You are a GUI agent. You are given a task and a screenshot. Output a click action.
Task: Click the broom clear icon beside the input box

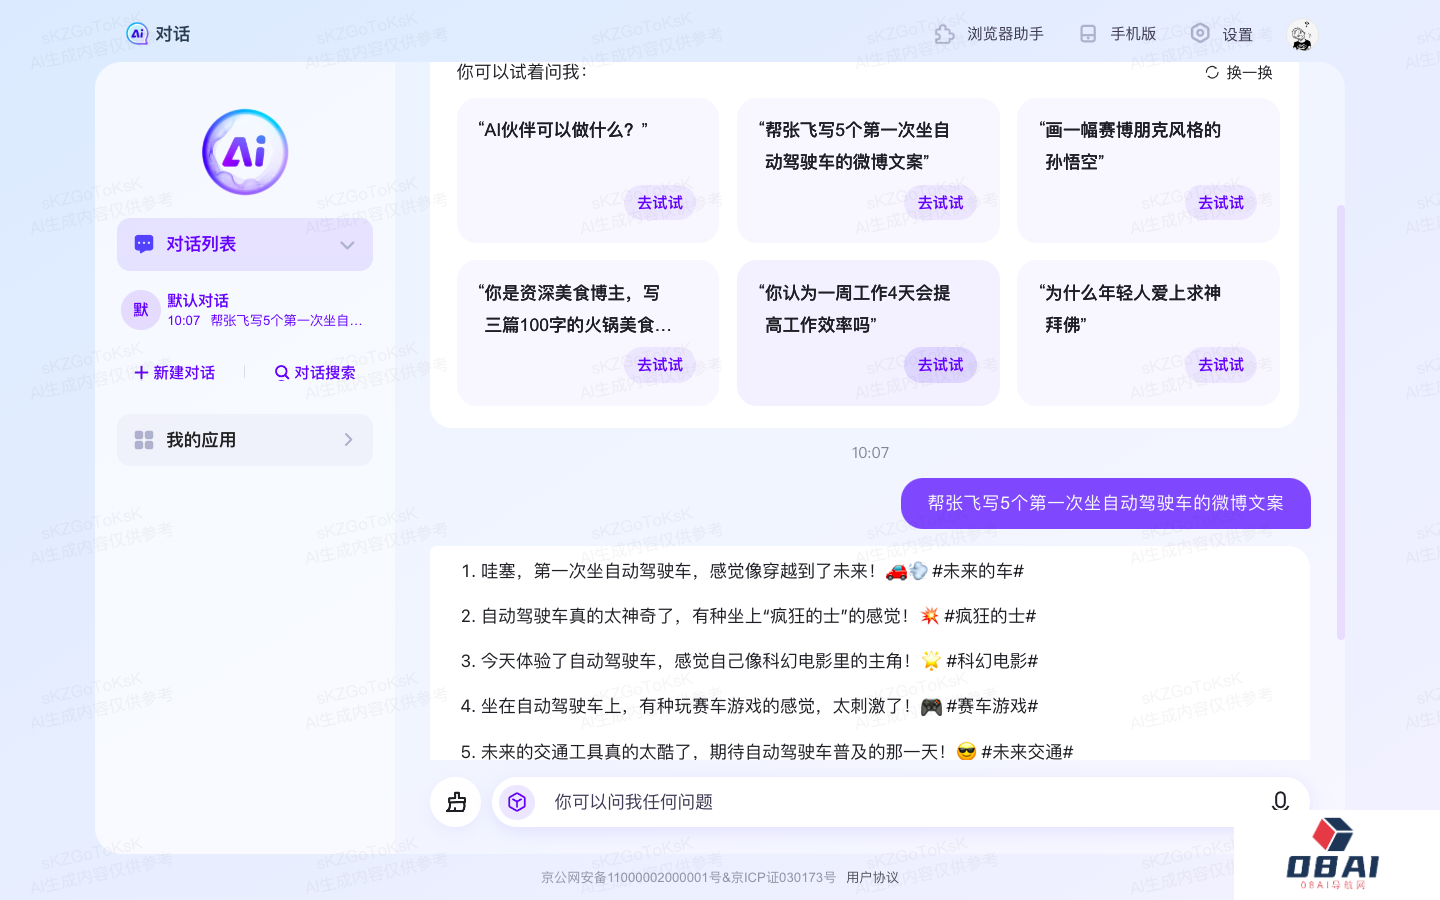(455, 801)
